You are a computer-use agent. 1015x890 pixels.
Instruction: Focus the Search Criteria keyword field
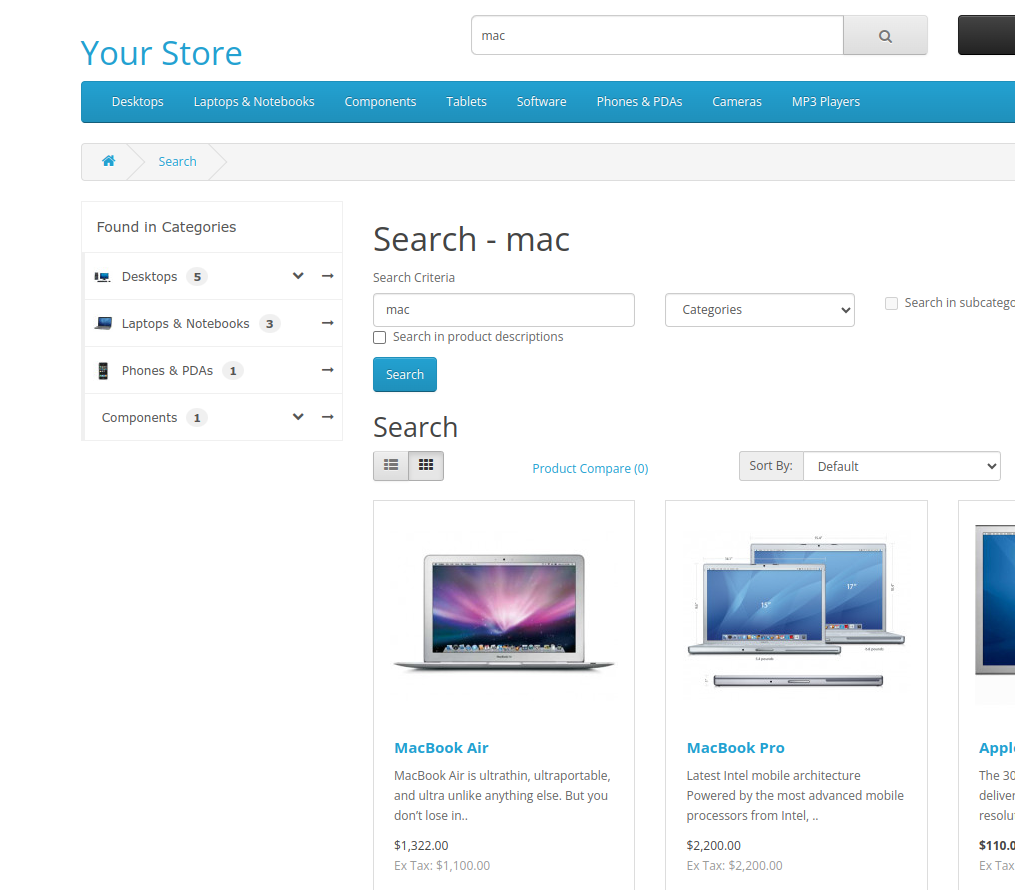tap(504, 310)
